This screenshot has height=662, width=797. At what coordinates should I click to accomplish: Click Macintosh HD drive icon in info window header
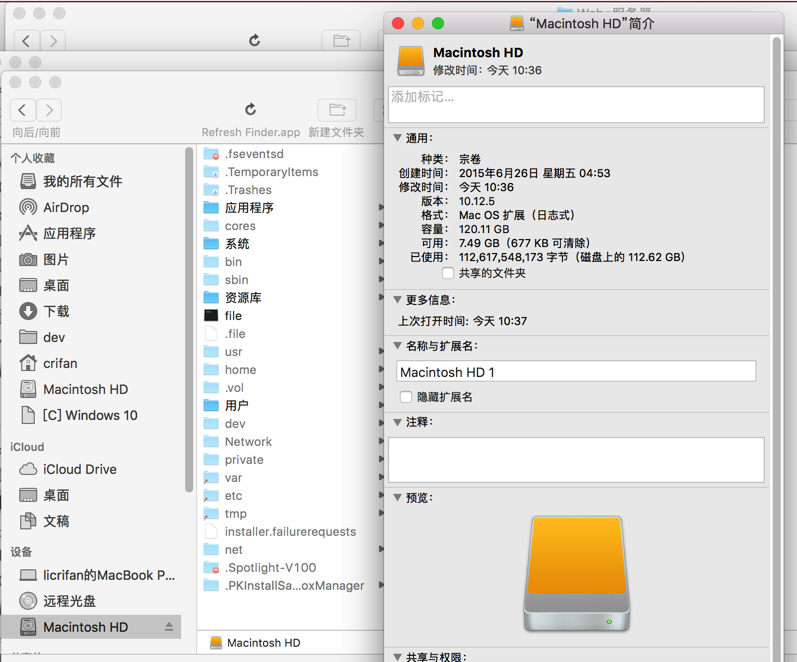click(411, 61)
